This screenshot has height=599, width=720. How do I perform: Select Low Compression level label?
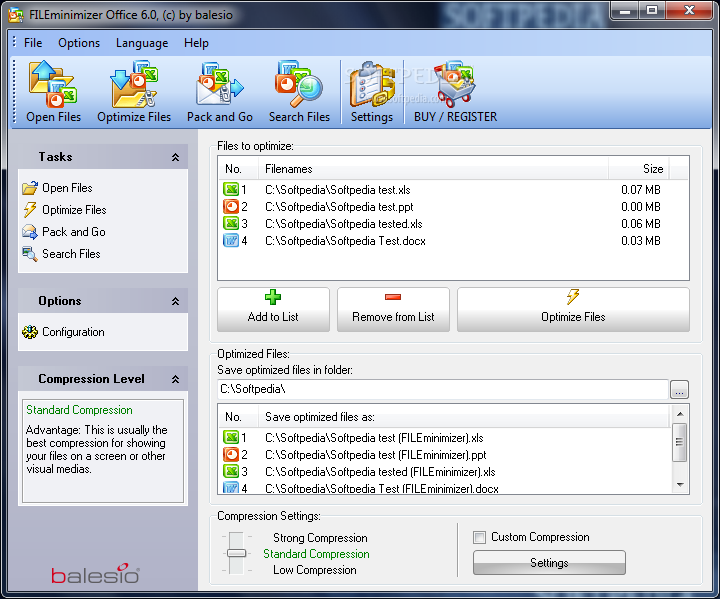coord(315,570)
